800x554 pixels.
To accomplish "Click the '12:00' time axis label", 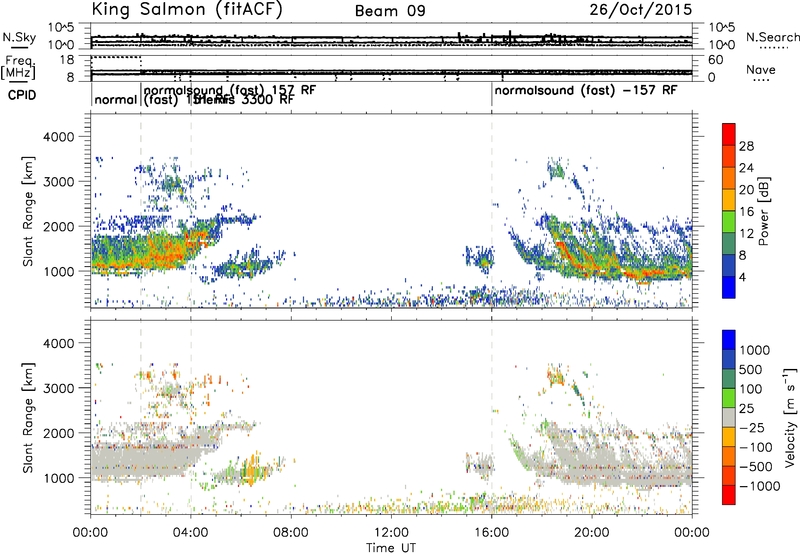I will click(x=391, y=533).
